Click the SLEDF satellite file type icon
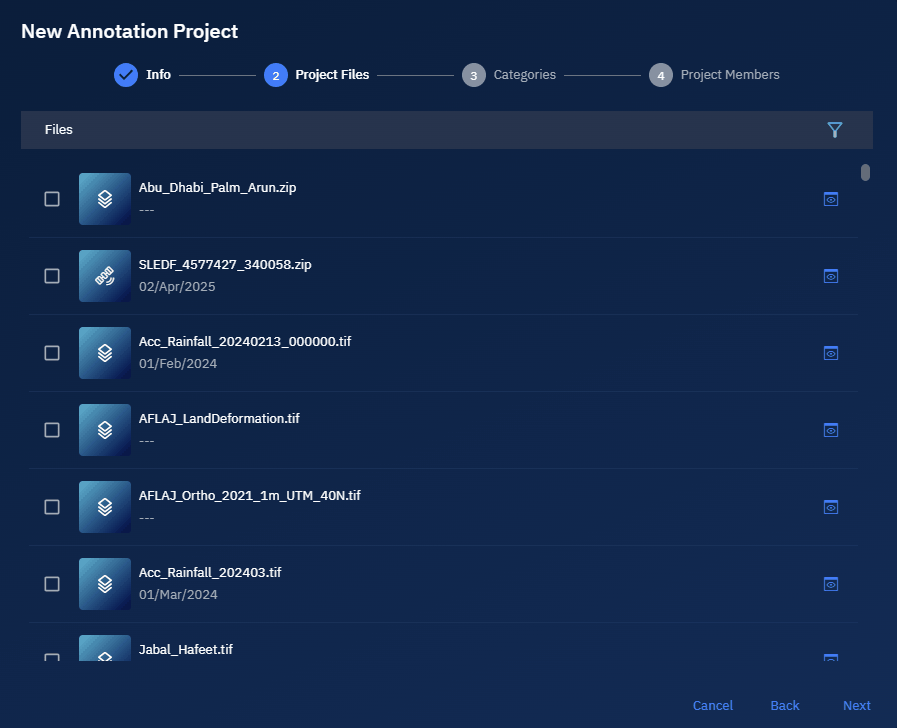The width and height of the screenshot is (897, 728). [105, 276]
